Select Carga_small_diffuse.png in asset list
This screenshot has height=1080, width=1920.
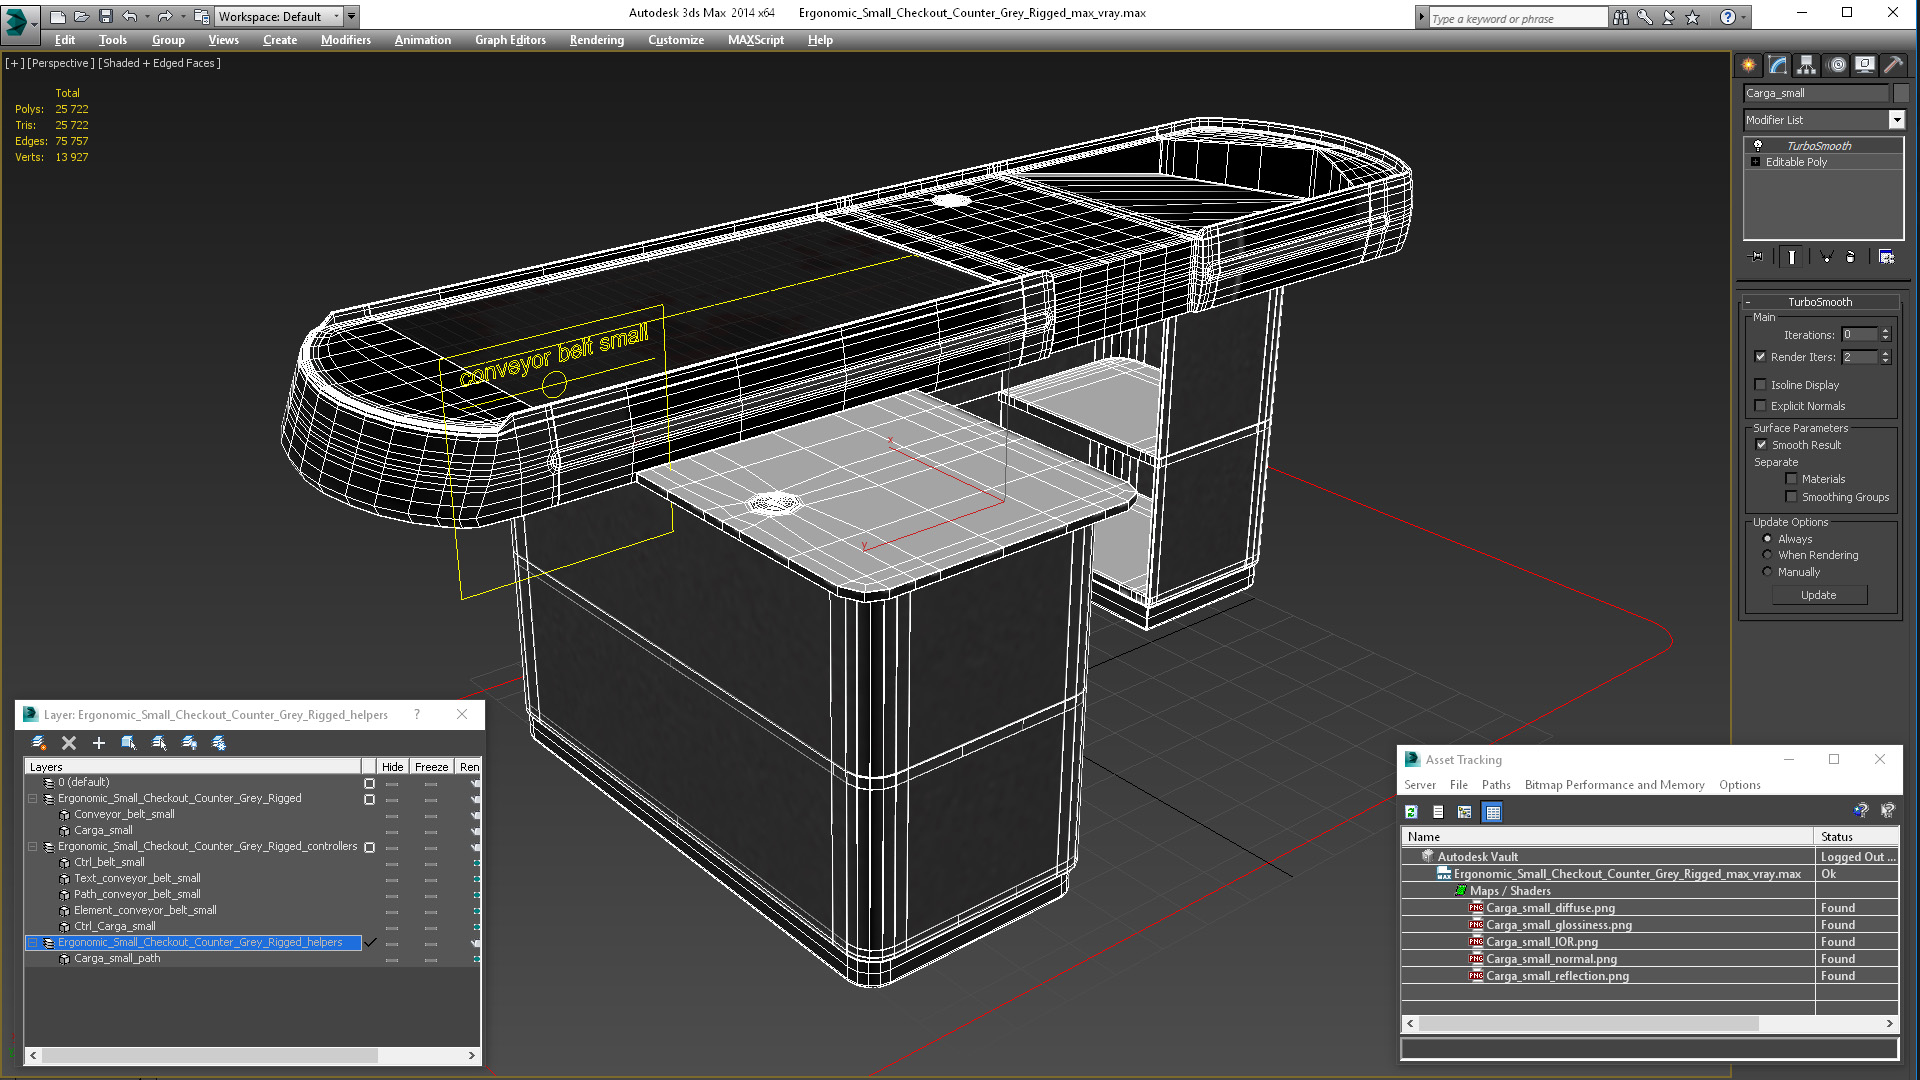click(1550, 908)
